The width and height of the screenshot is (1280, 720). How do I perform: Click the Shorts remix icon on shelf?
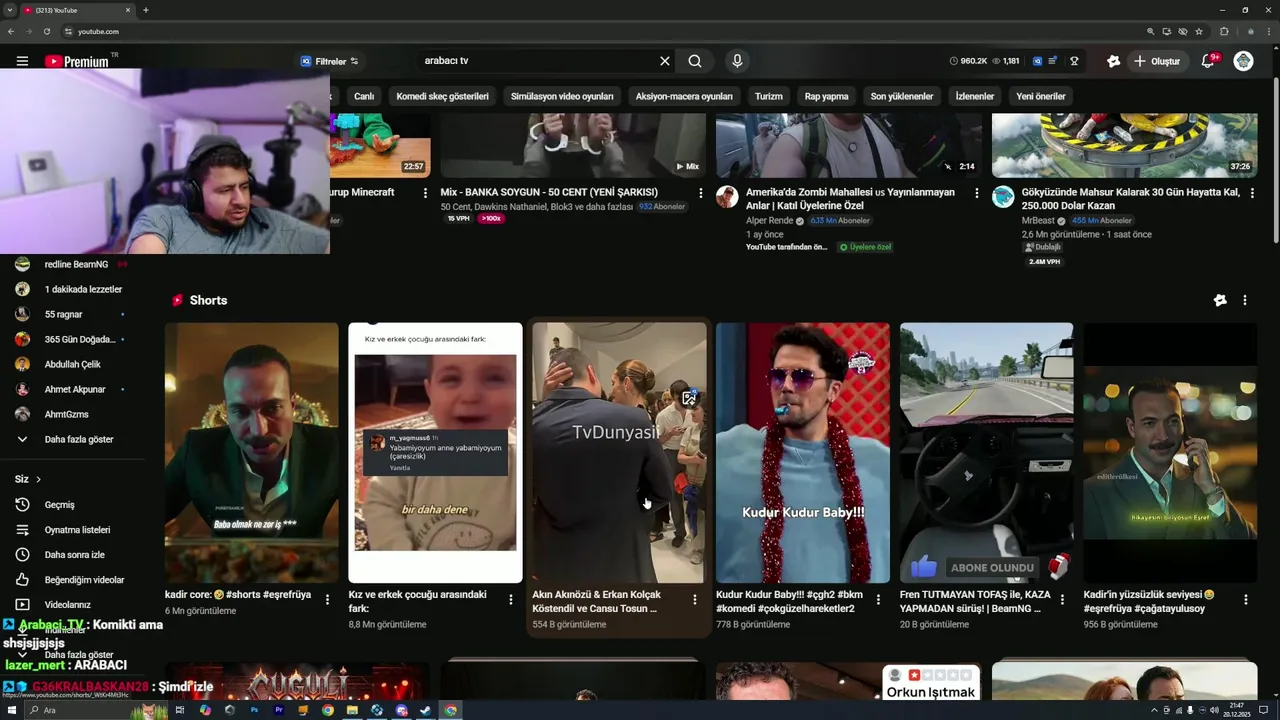pos(1220,300)
